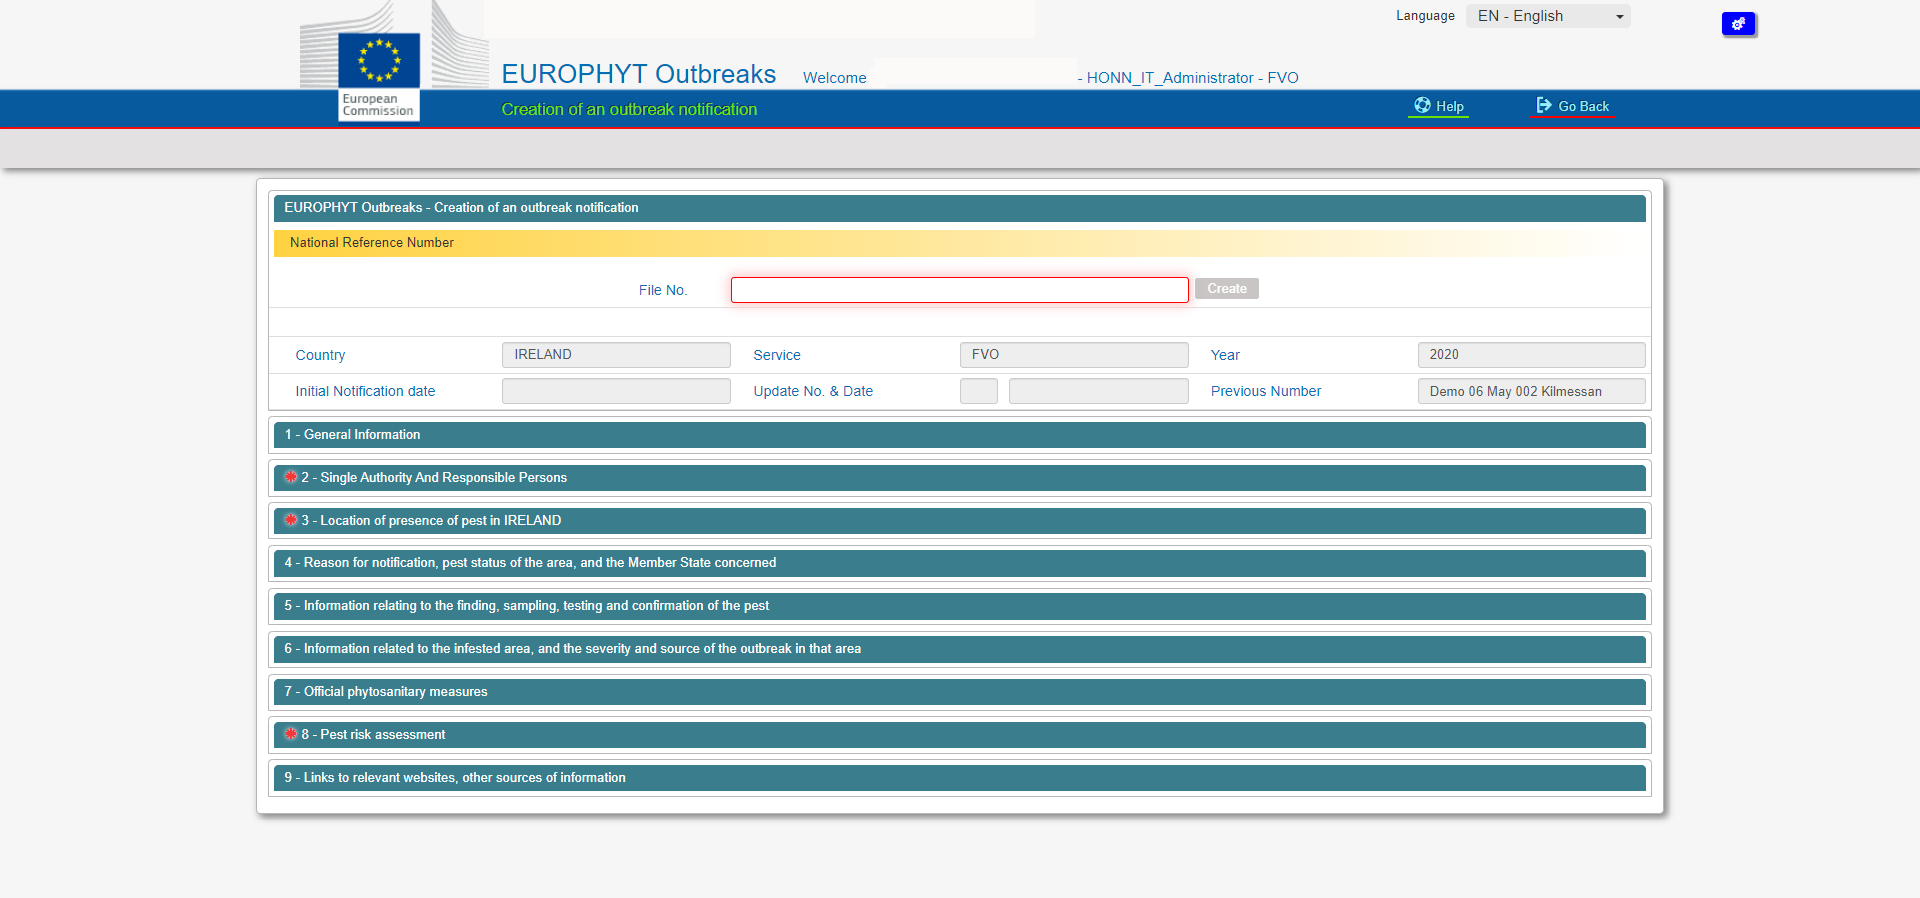Click the Update Date field
This screenshot has height=898, width=1920.
(x=1099, y=391)
